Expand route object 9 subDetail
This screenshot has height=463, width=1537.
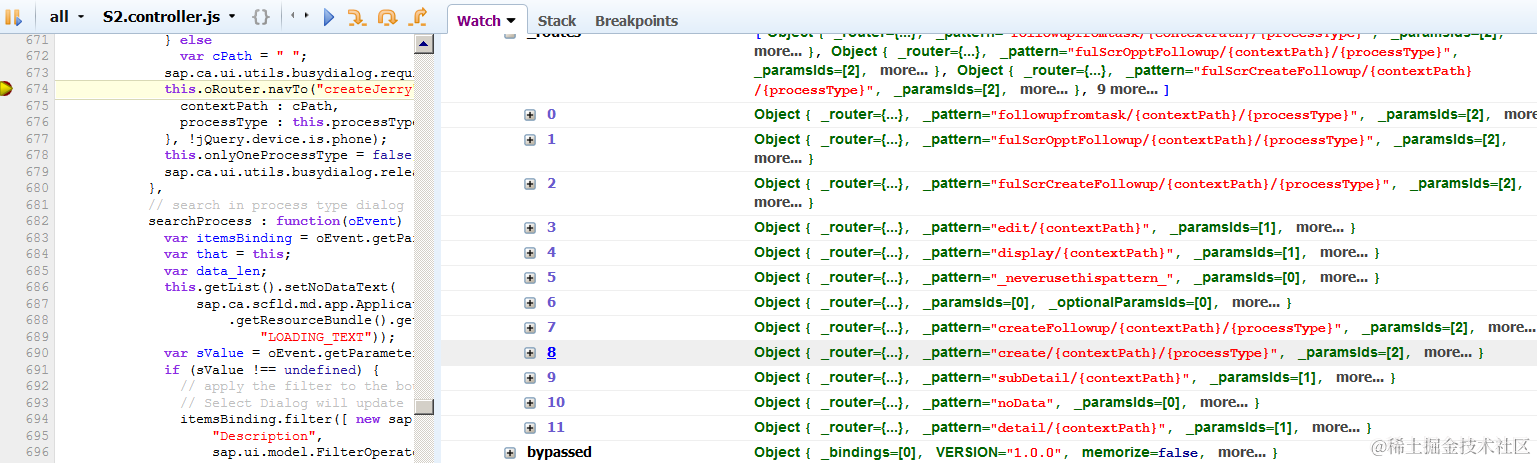tap(530, 378)
